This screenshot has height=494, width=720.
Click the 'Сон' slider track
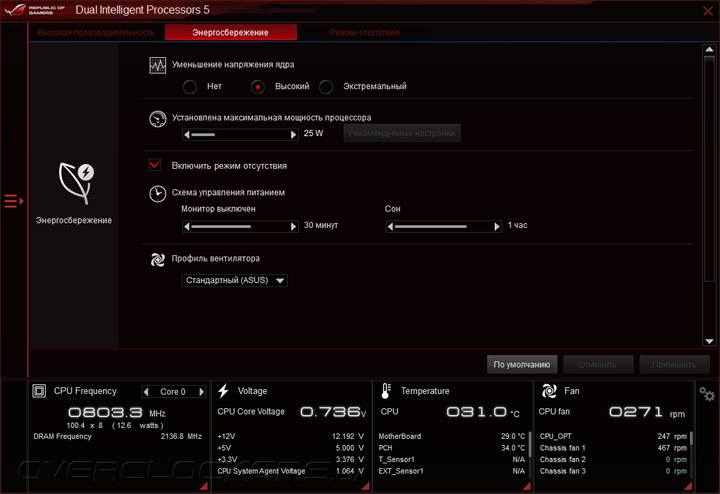(x=444, y=226)
